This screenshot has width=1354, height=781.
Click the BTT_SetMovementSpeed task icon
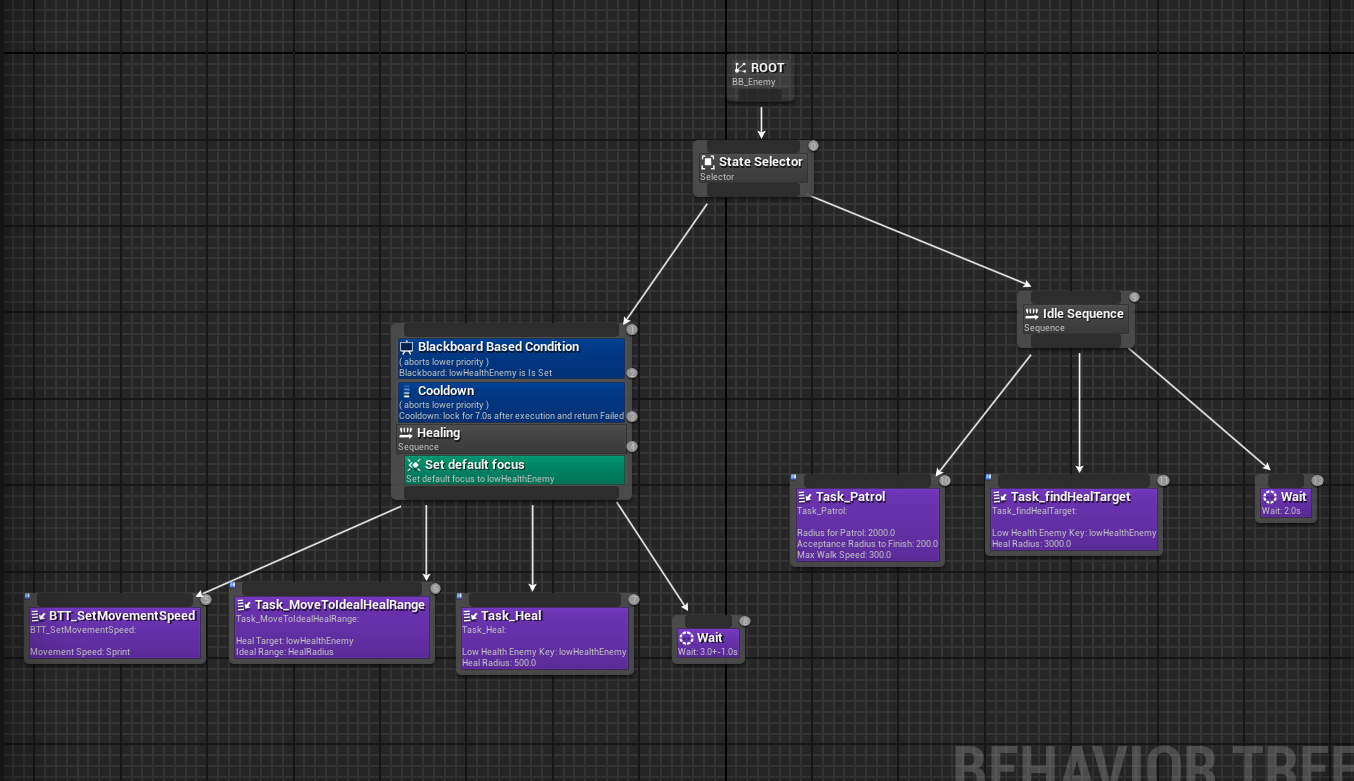pos(38,616)
